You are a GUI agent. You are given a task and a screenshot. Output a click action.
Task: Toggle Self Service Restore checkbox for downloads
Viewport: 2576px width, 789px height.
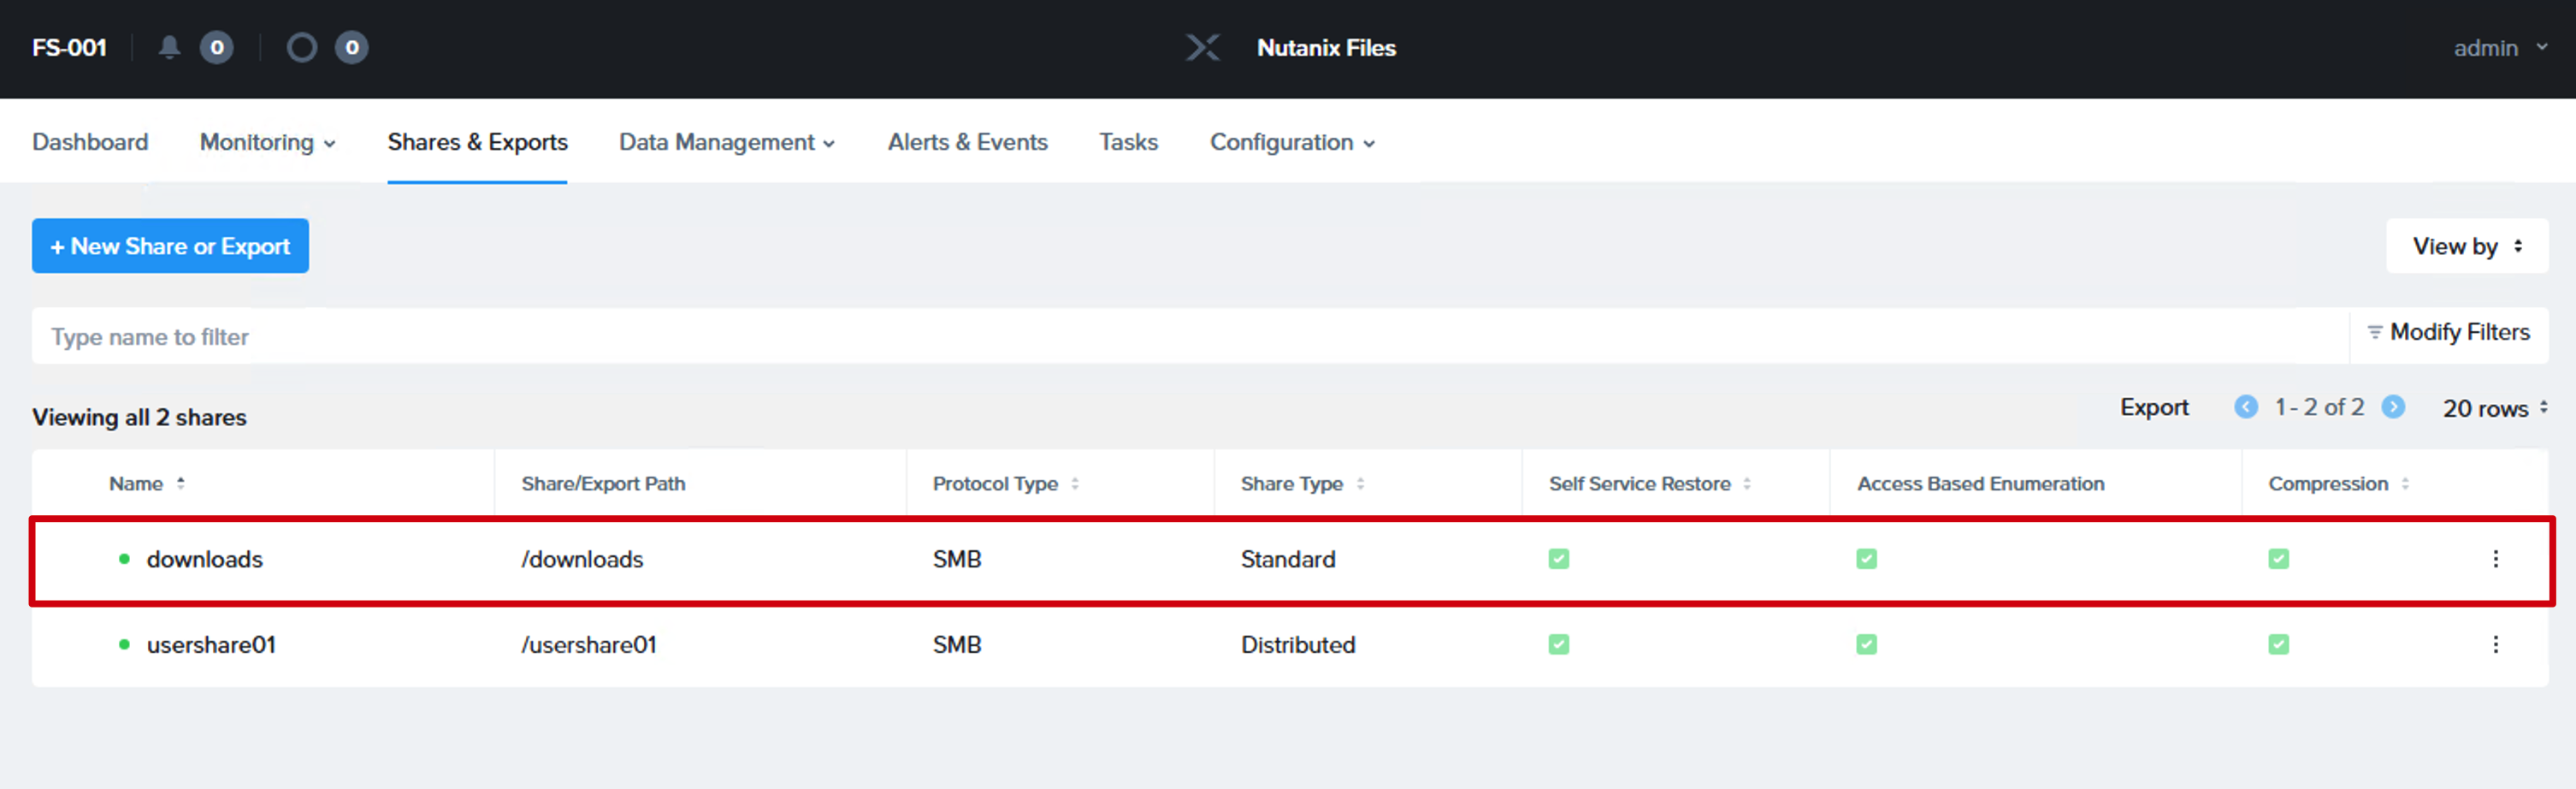tap(1558, 559)
